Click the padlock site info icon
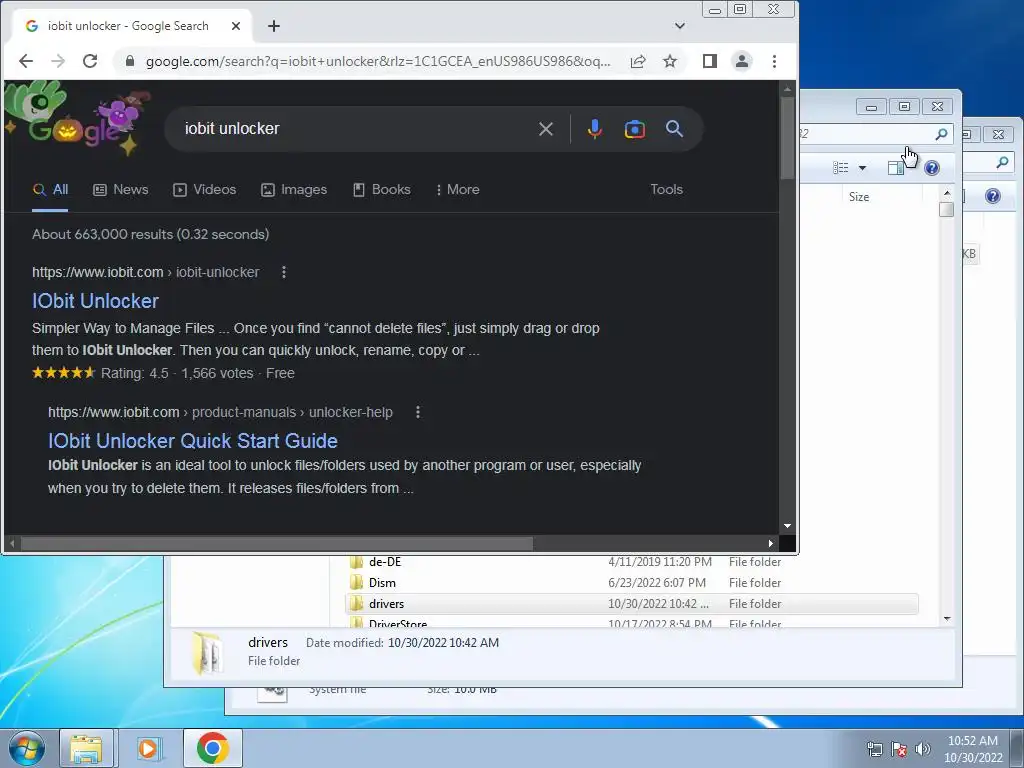The height and width of the screenshot is (768, 1024). tap(130, 61)
